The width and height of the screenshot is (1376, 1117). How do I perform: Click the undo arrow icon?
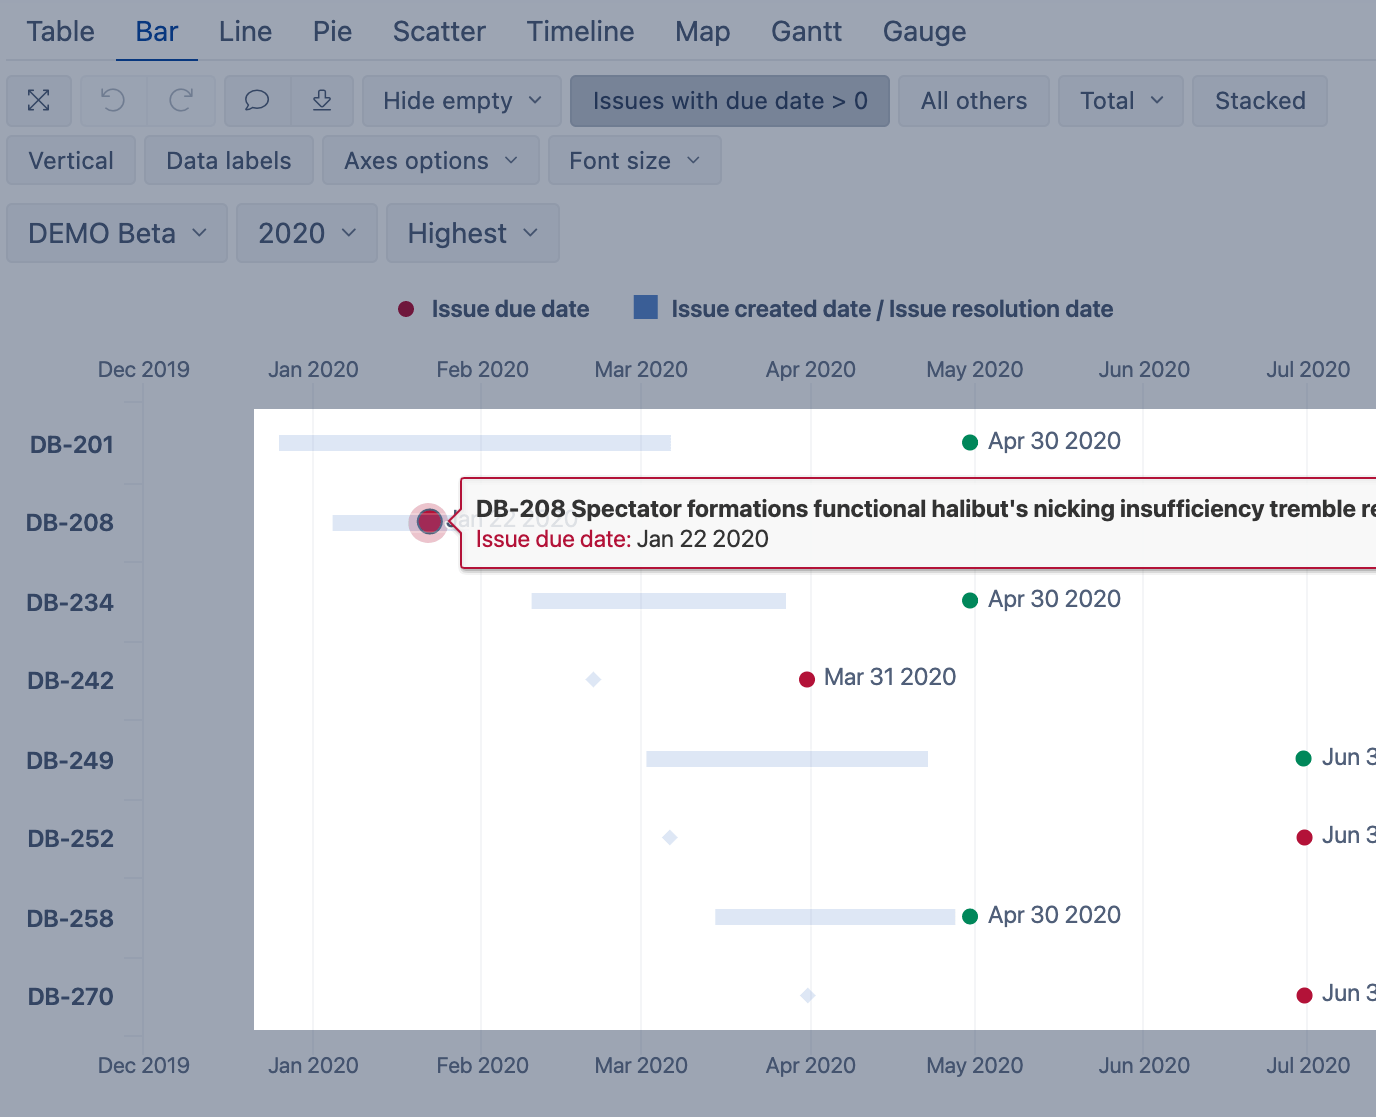pyautogui.click(x=113, y=101)
